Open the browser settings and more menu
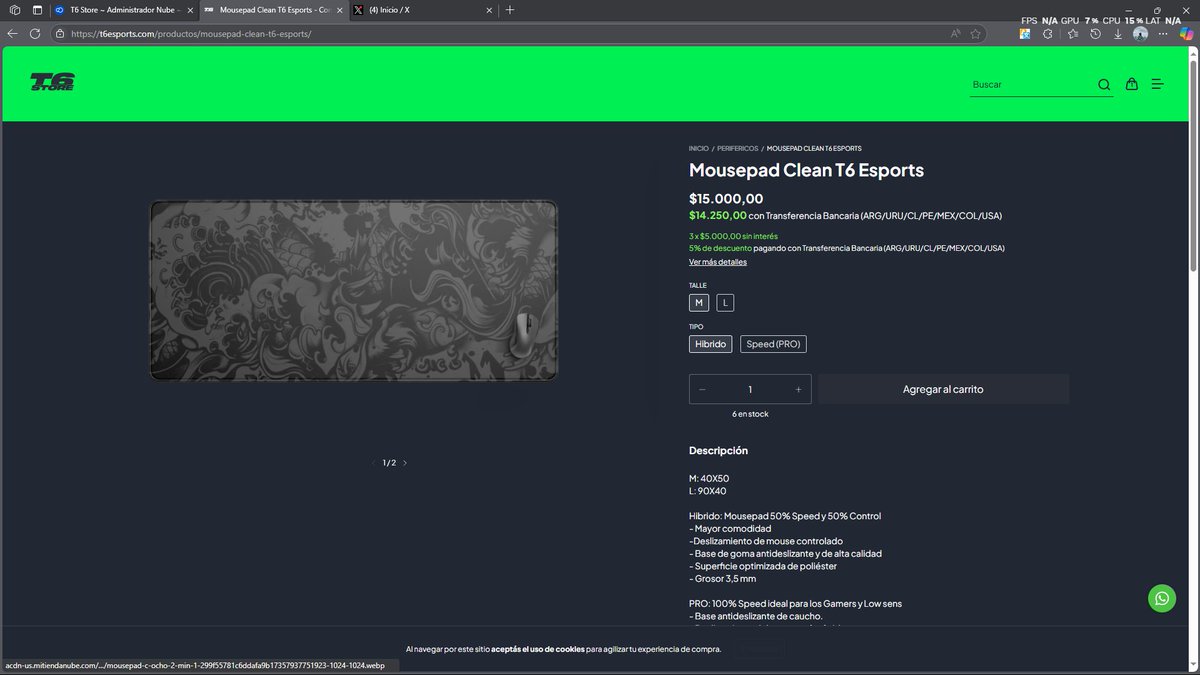The height and width of the screenshot is (675, 1200). coord(1163,33)
